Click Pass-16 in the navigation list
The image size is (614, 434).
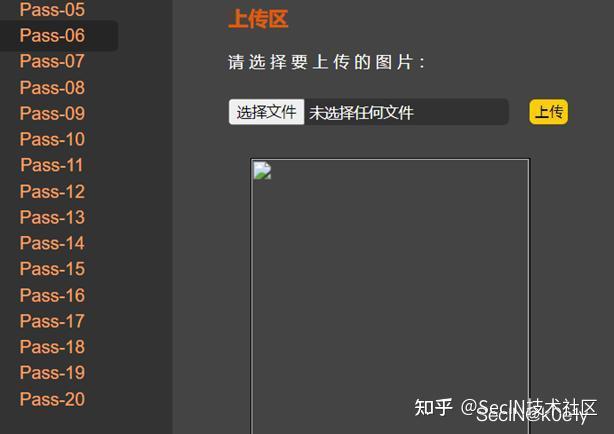pos(52,295)
